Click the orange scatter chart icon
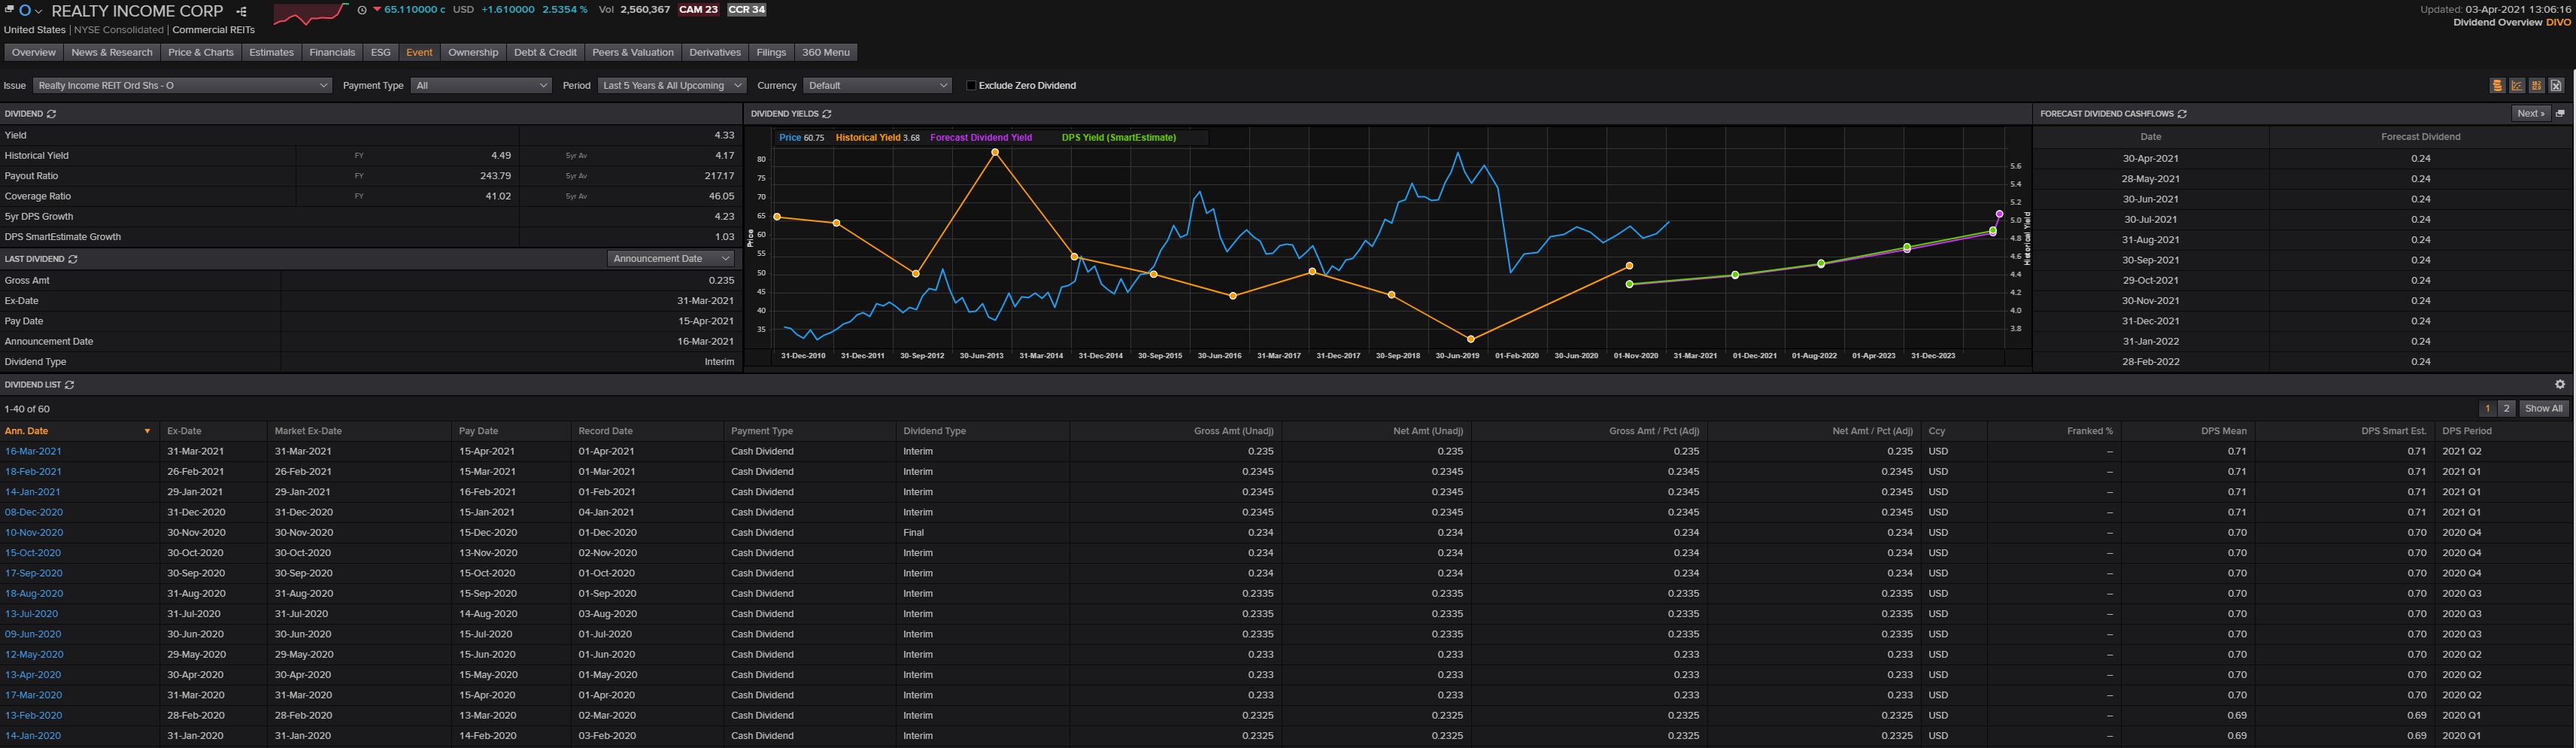 2517,86
